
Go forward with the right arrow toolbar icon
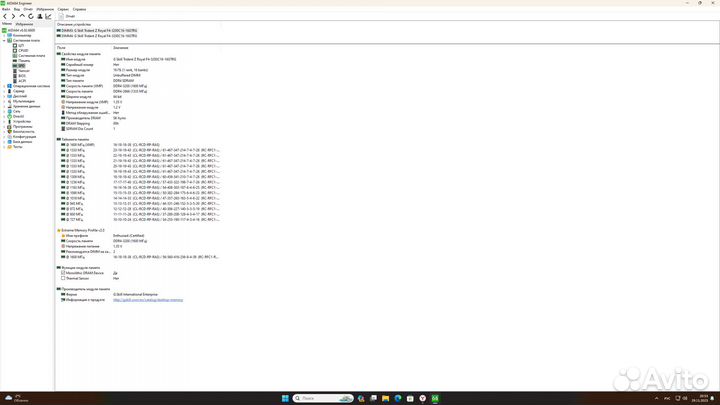pyautogui.click(x=13, y=16)
